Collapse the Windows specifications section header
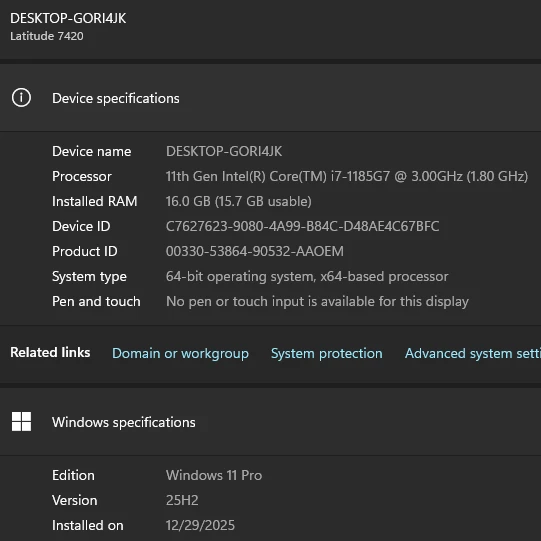 (x=270, y=422)
